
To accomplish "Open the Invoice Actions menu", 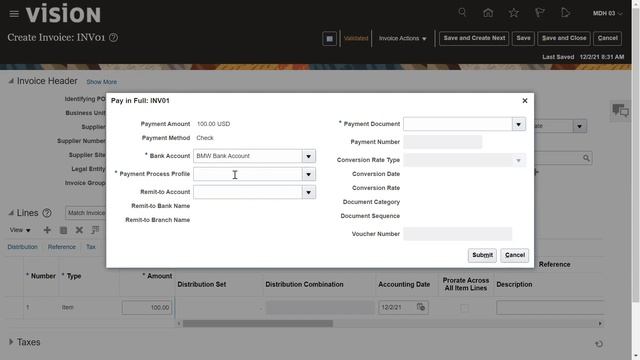I will (402, 38).
